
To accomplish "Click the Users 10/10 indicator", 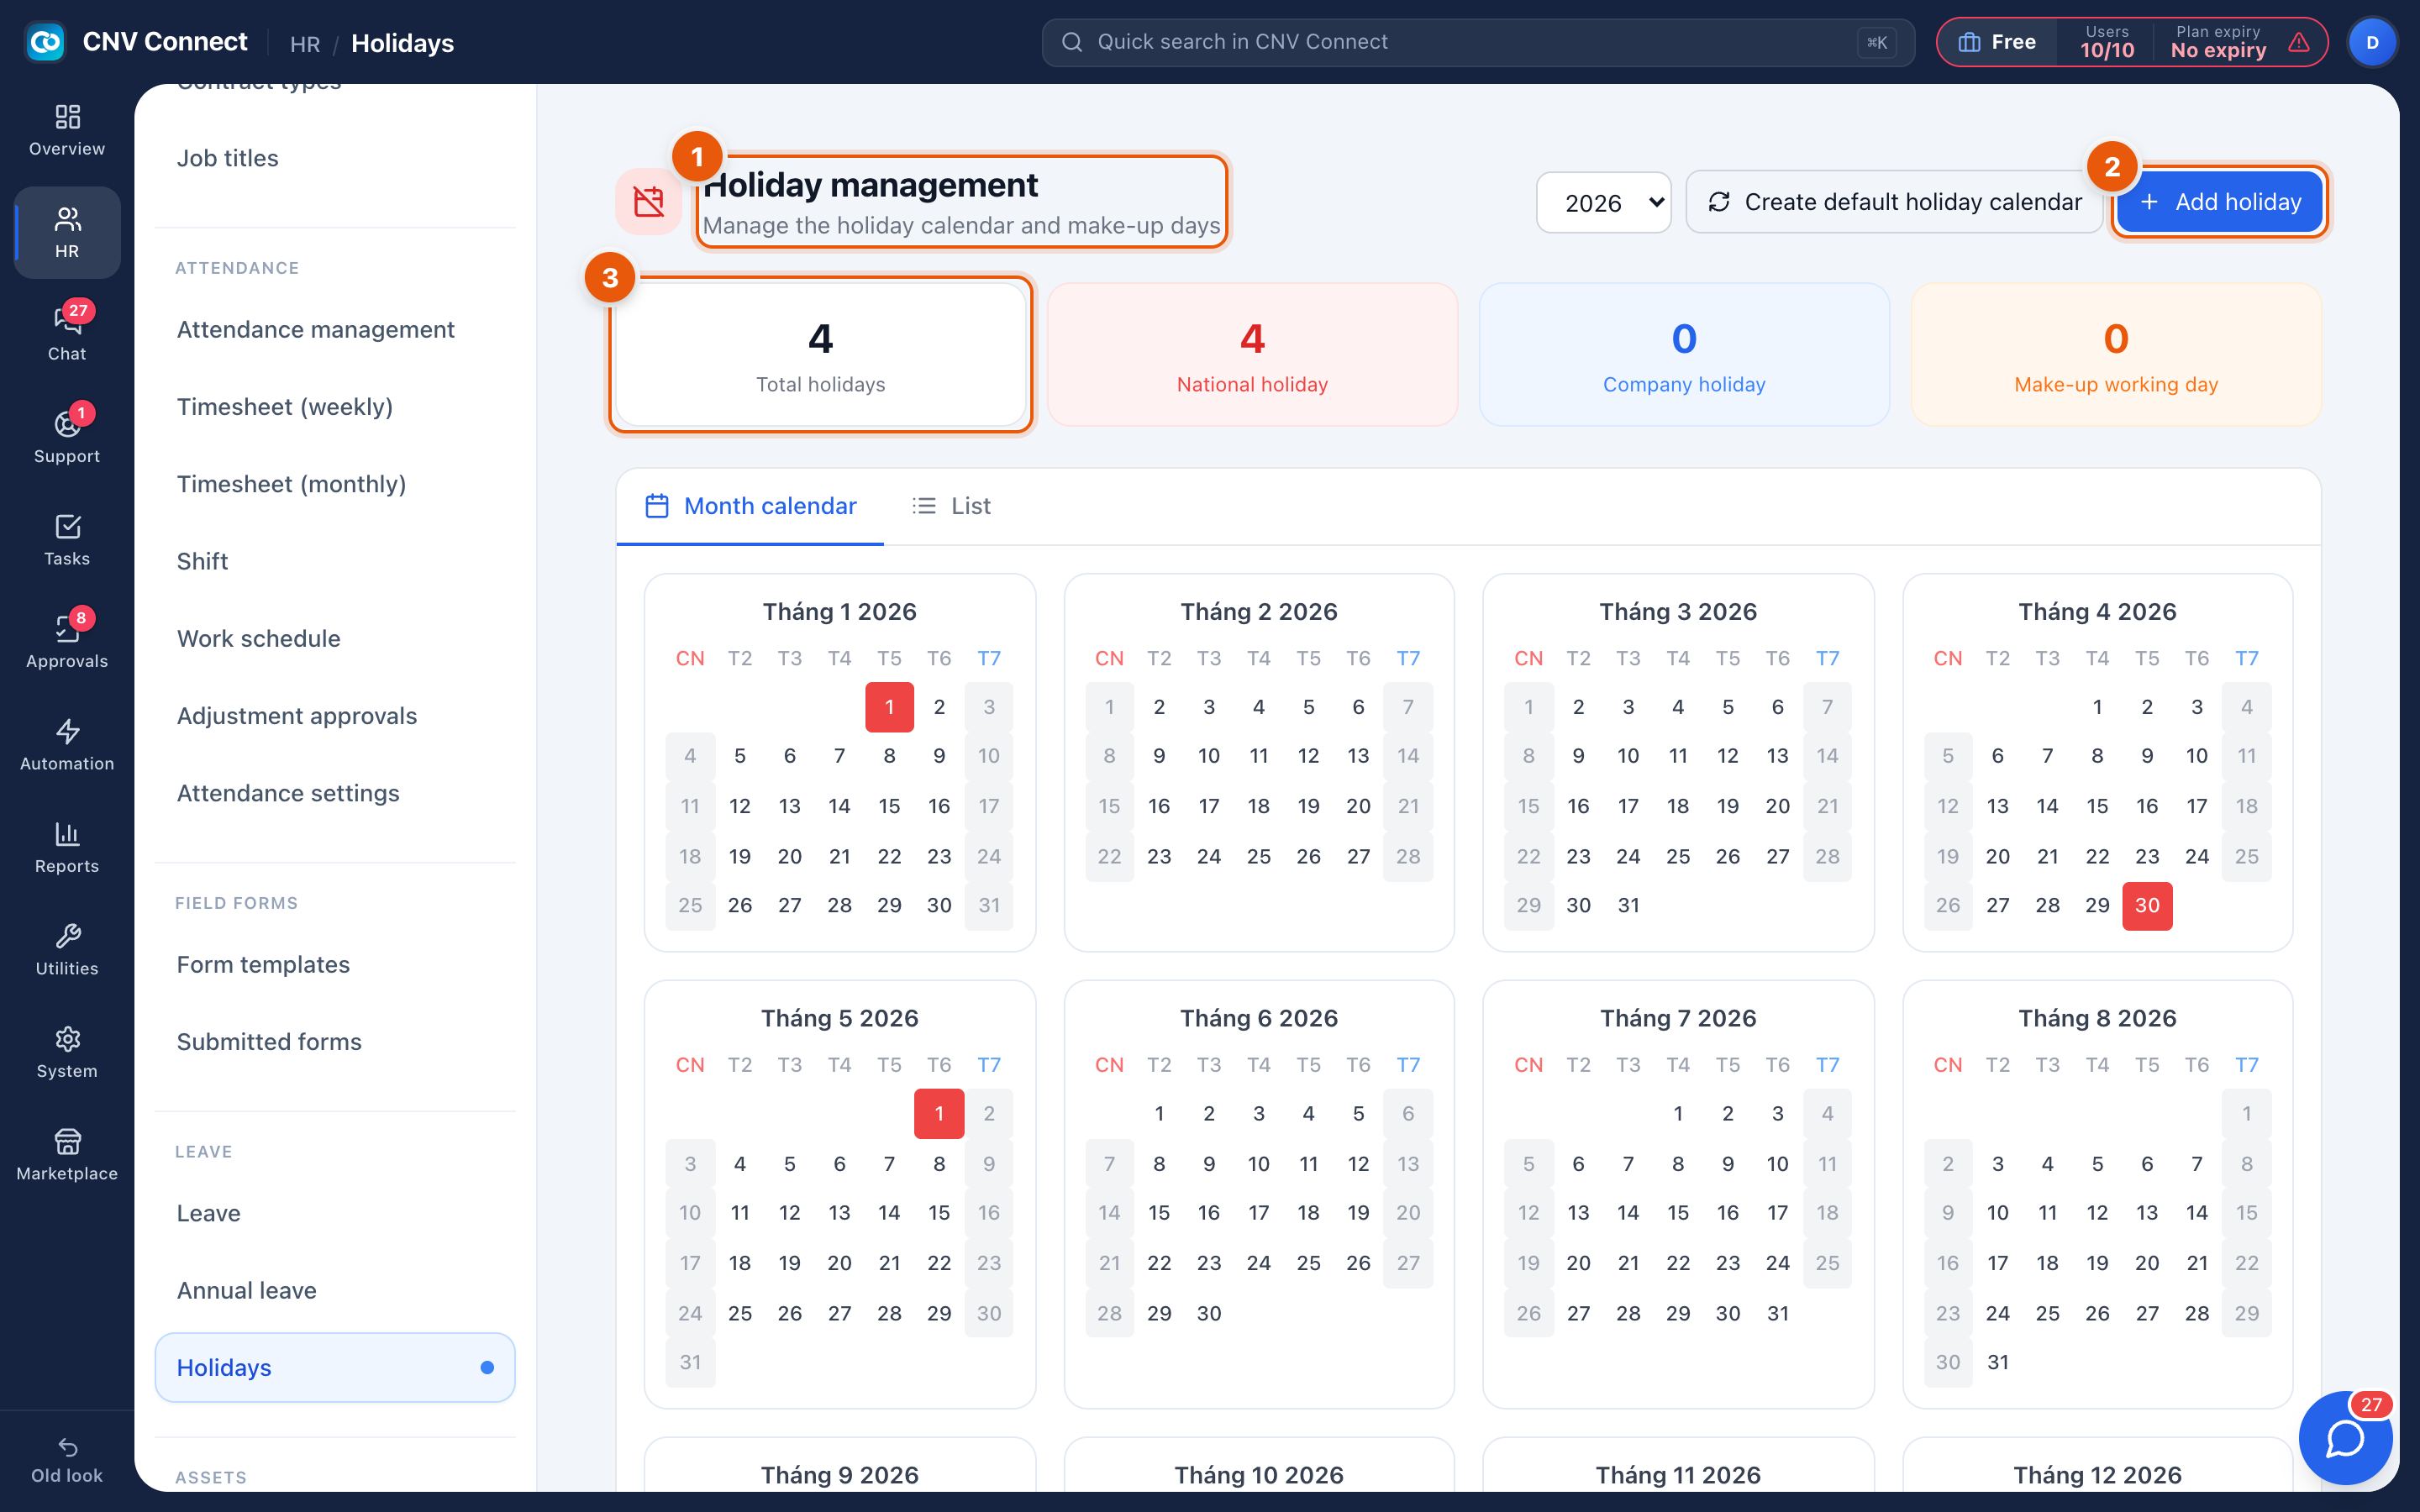I will point(2107,42).
